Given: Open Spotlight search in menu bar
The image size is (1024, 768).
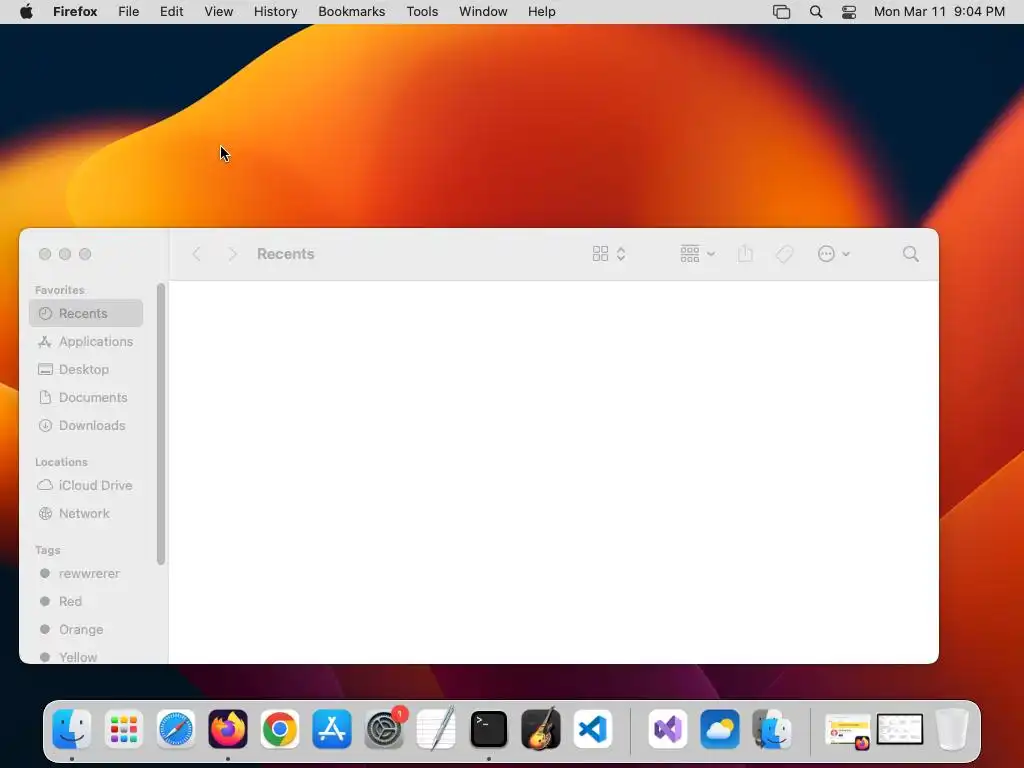Looking at the screenshot, I should tap(816, 12).
